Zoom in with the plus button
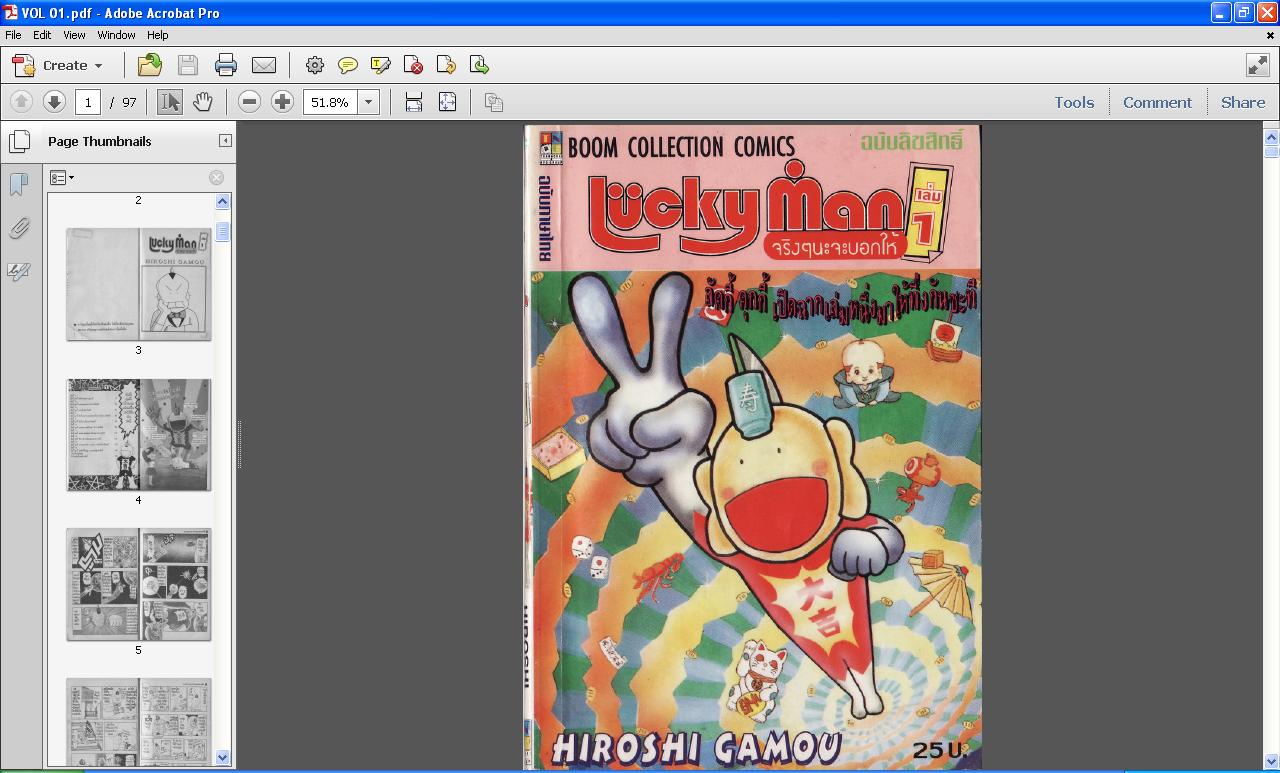Screen dimensions: 1280x773 click(x=283, y=101)
